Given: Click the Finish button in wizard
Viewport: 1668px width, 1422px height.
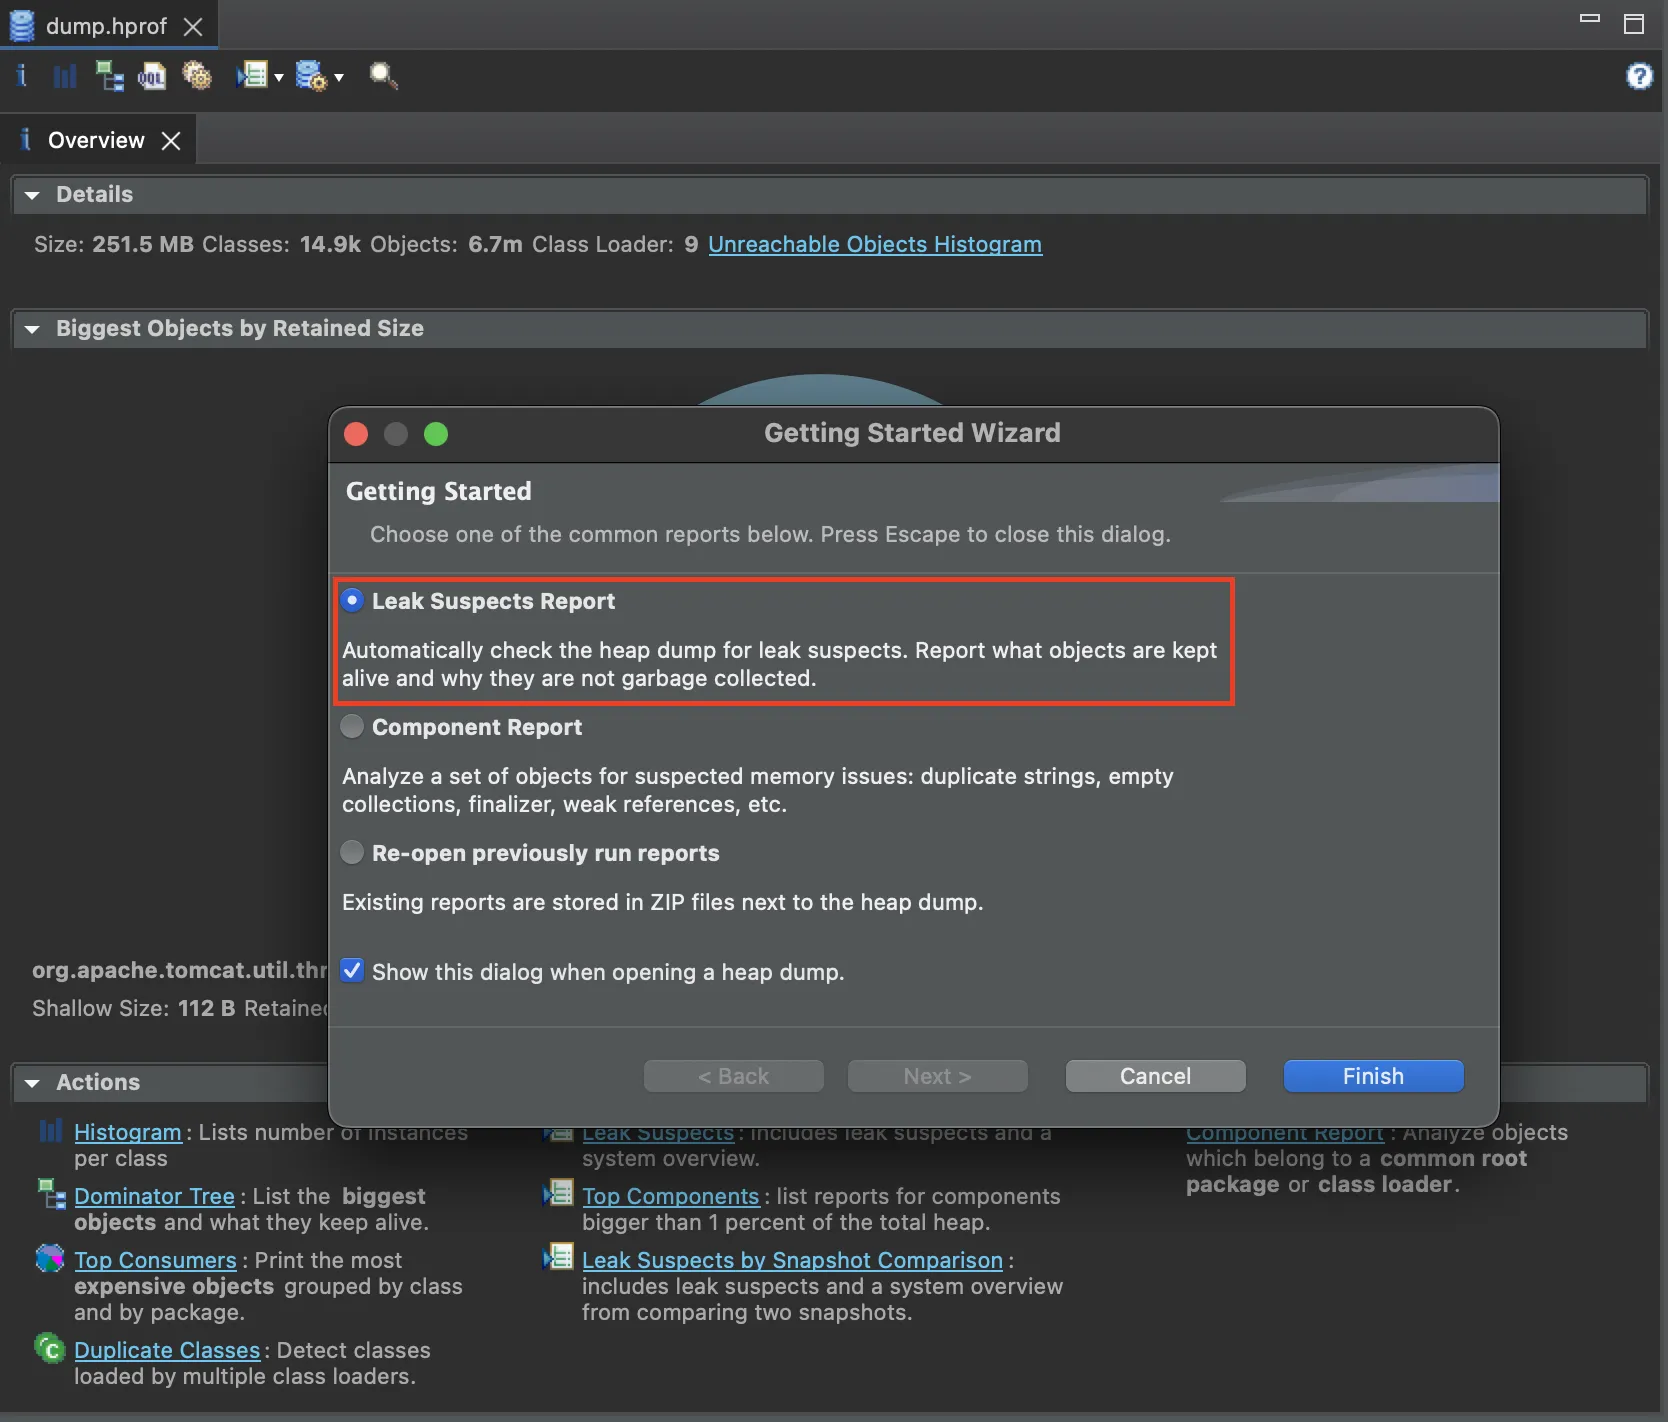Looking at the screenshot, I should pos(1372,1076).
